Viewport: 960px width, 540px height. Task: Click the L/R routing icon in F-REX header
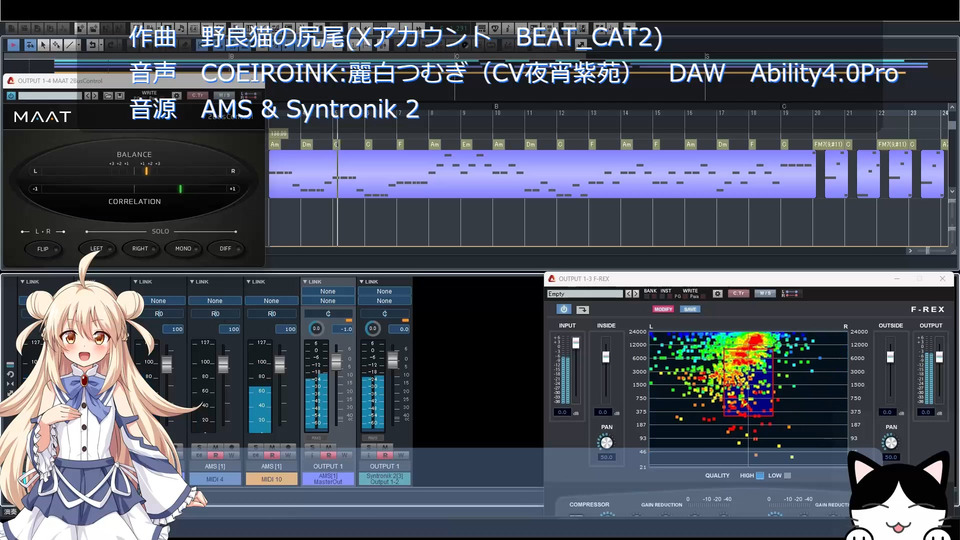[x=791, y=294]
